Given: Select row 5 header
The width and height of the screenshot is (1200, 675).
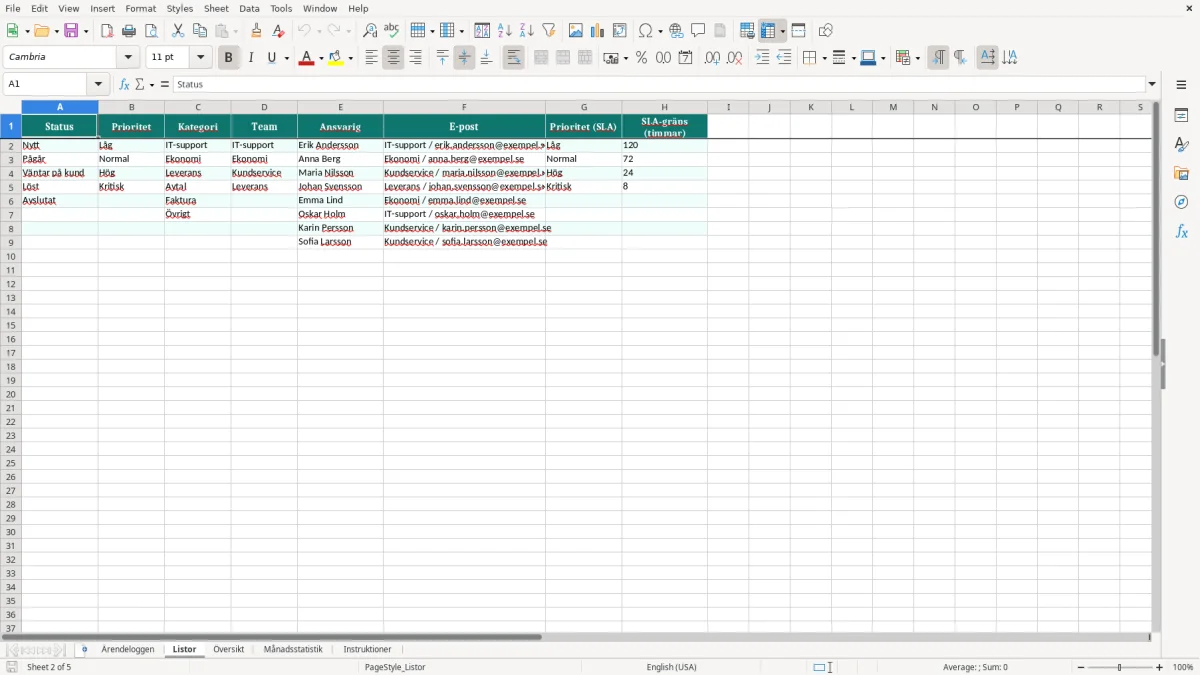Looking at the screenshot, I should (x=10, y=187).
